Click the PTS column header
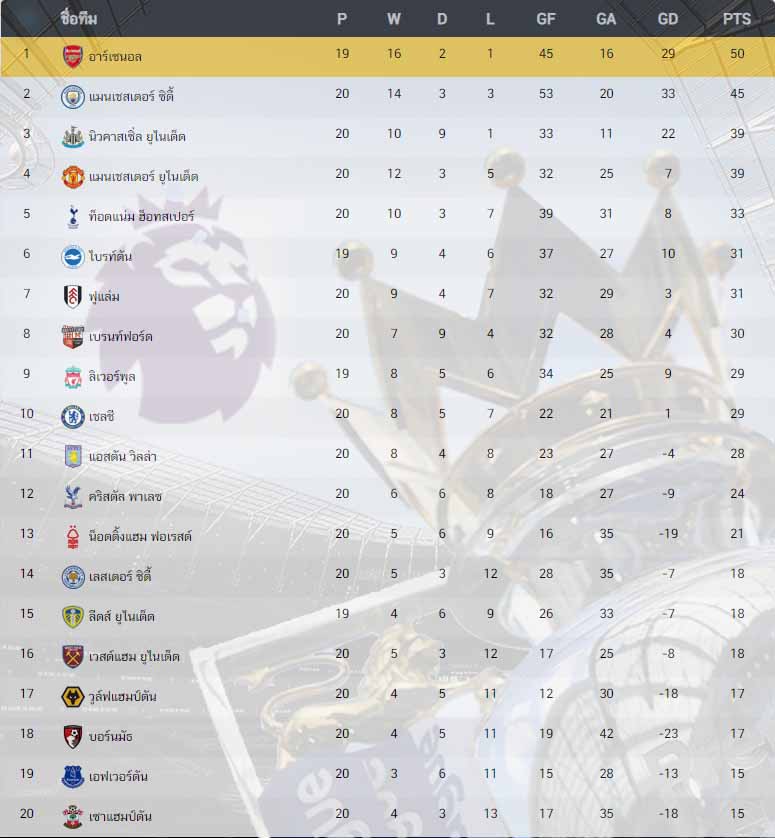 737,19
